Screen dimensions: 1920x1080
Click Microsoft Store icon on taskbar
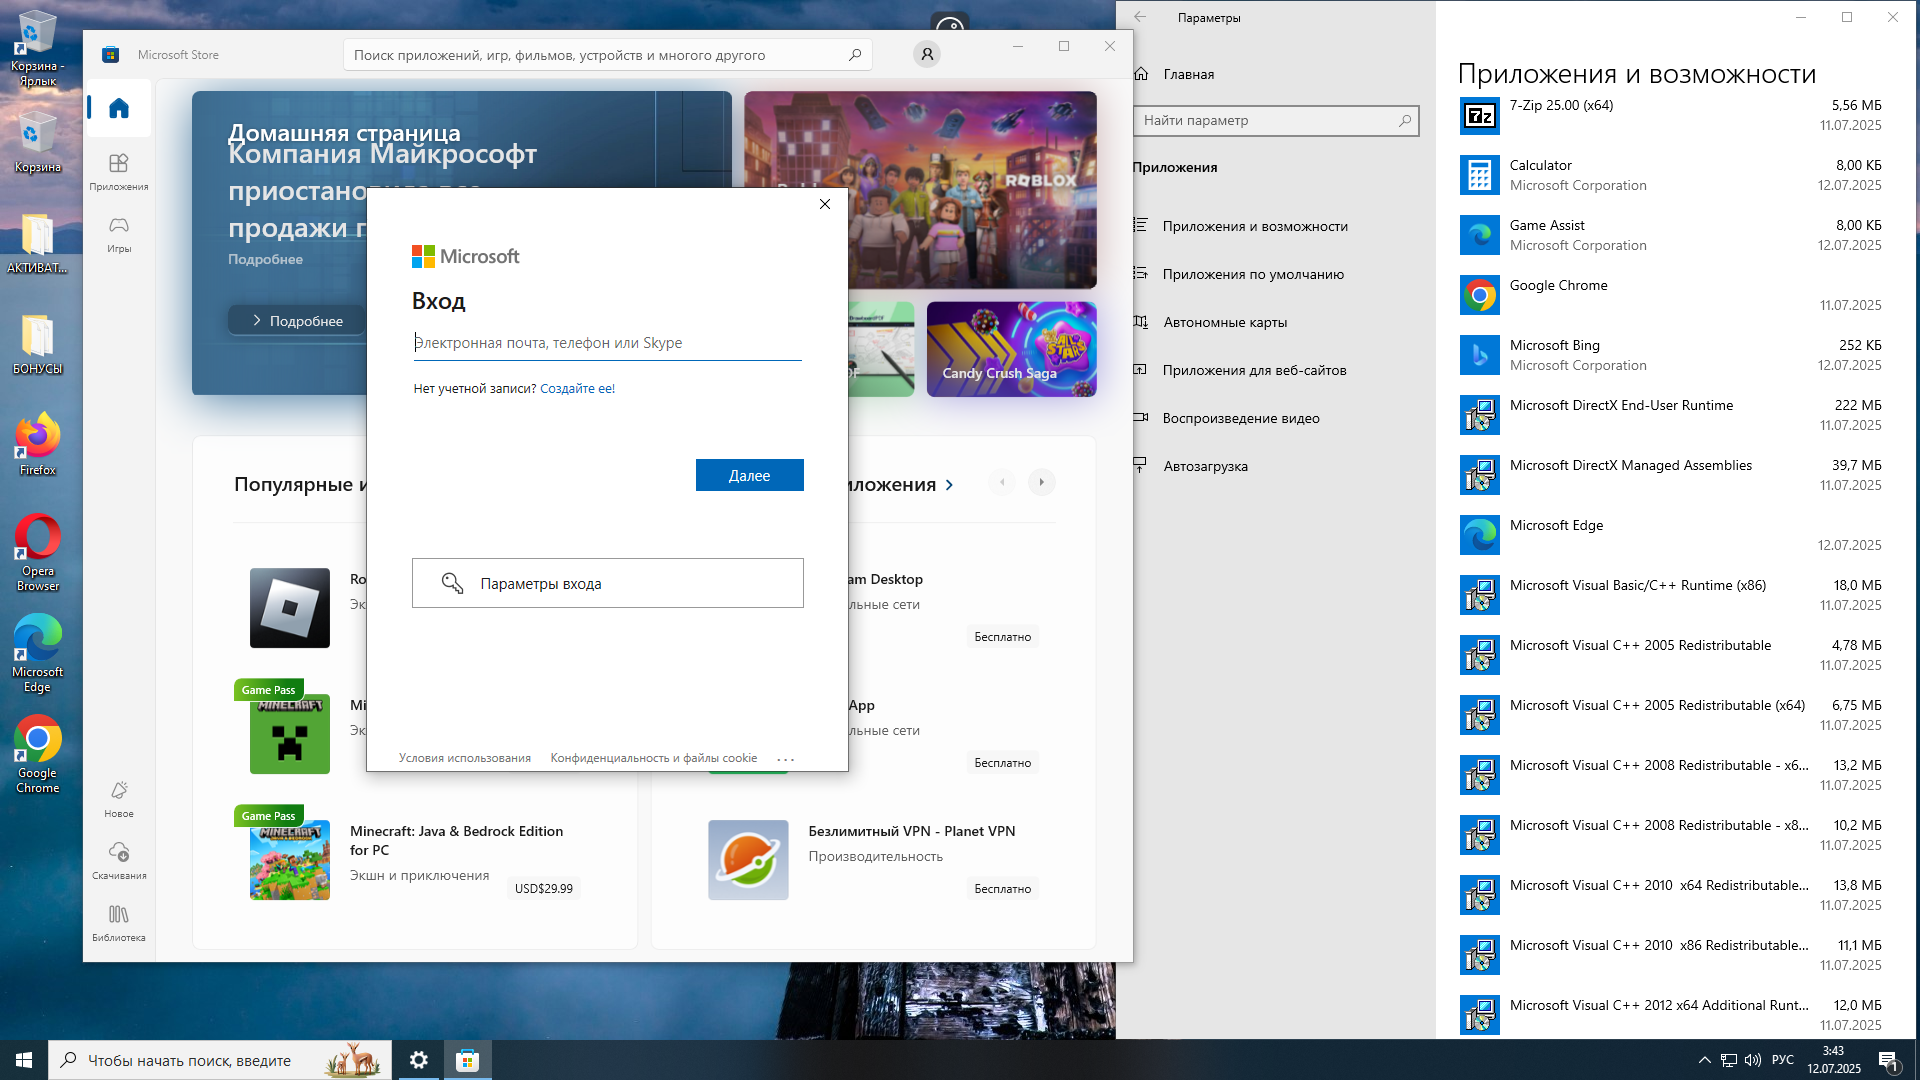tap(467, 1060)
